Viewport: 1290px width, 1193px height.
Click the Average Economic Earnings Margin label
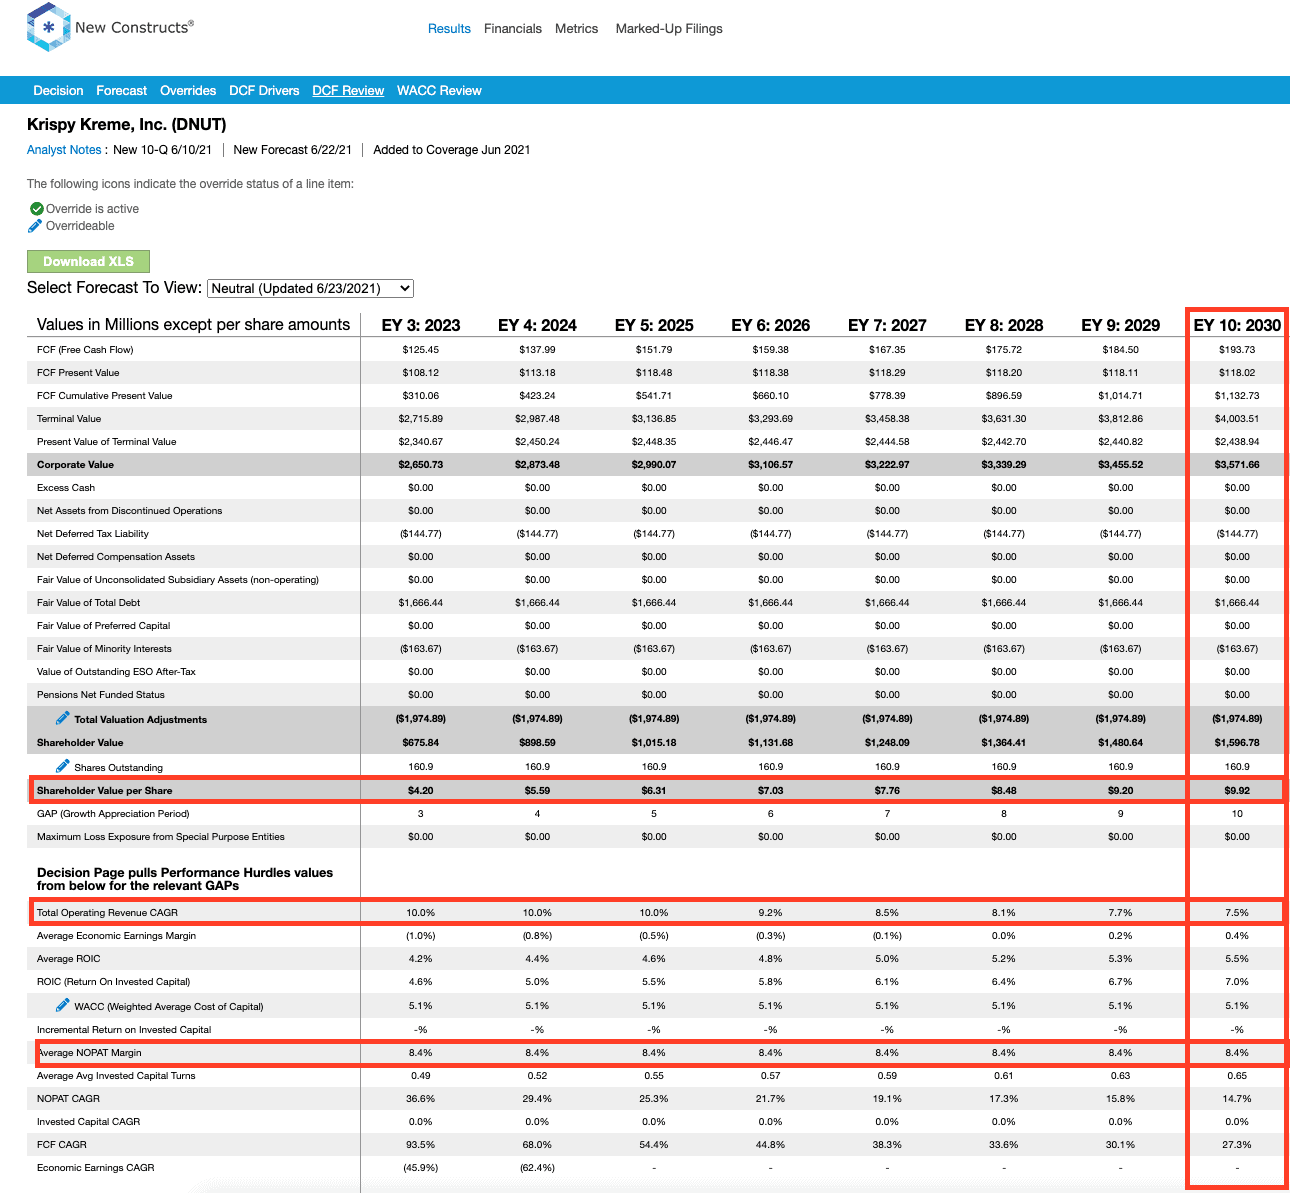coord(116,936)
